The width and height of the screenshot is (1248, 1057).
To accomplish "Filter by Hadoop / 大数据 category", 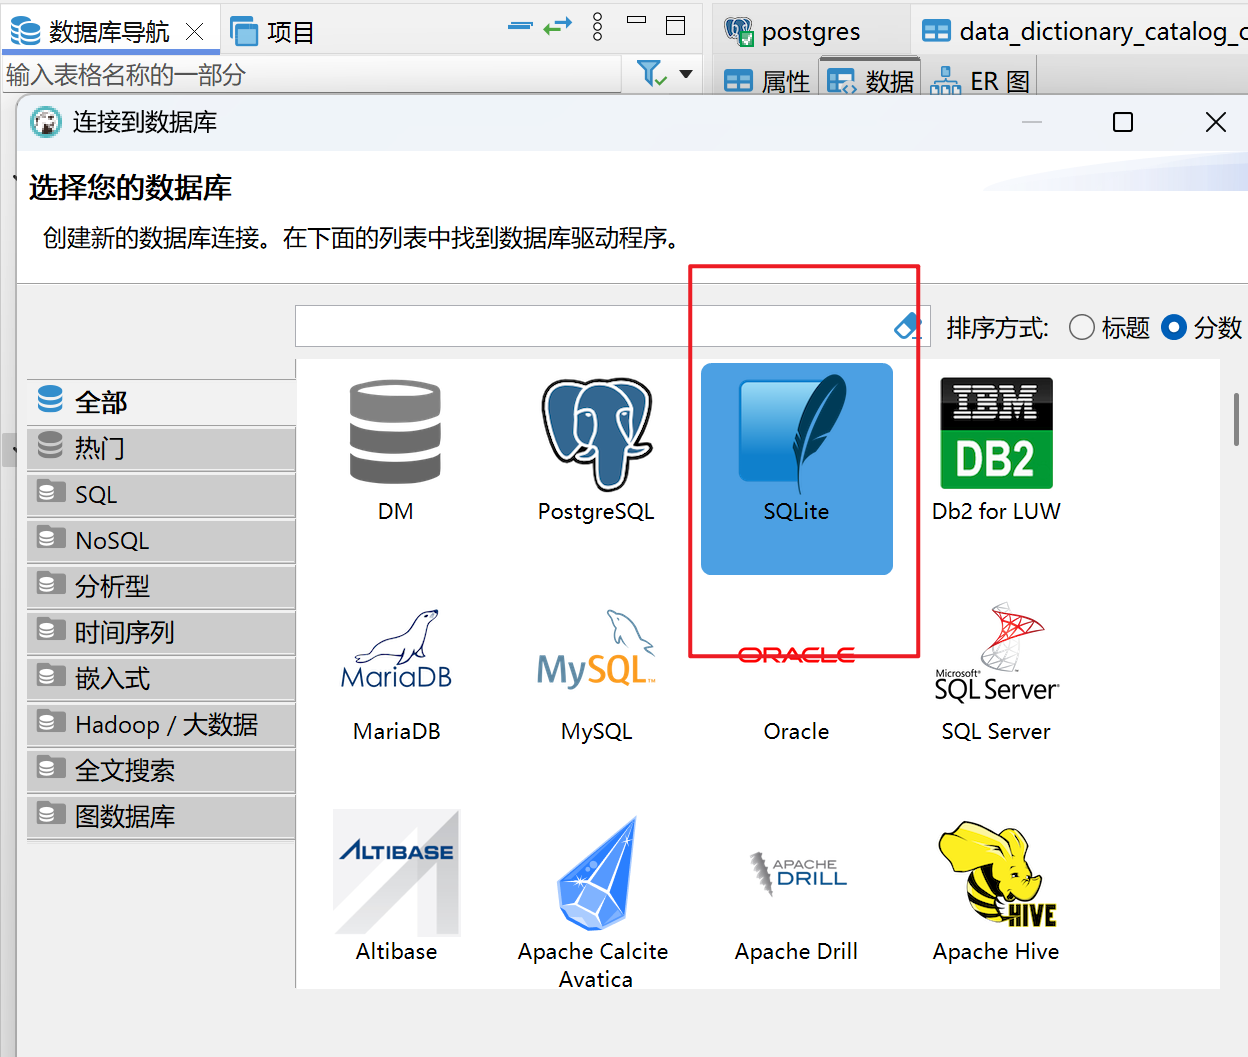I will pyautogui.click(x=161, y=724).
